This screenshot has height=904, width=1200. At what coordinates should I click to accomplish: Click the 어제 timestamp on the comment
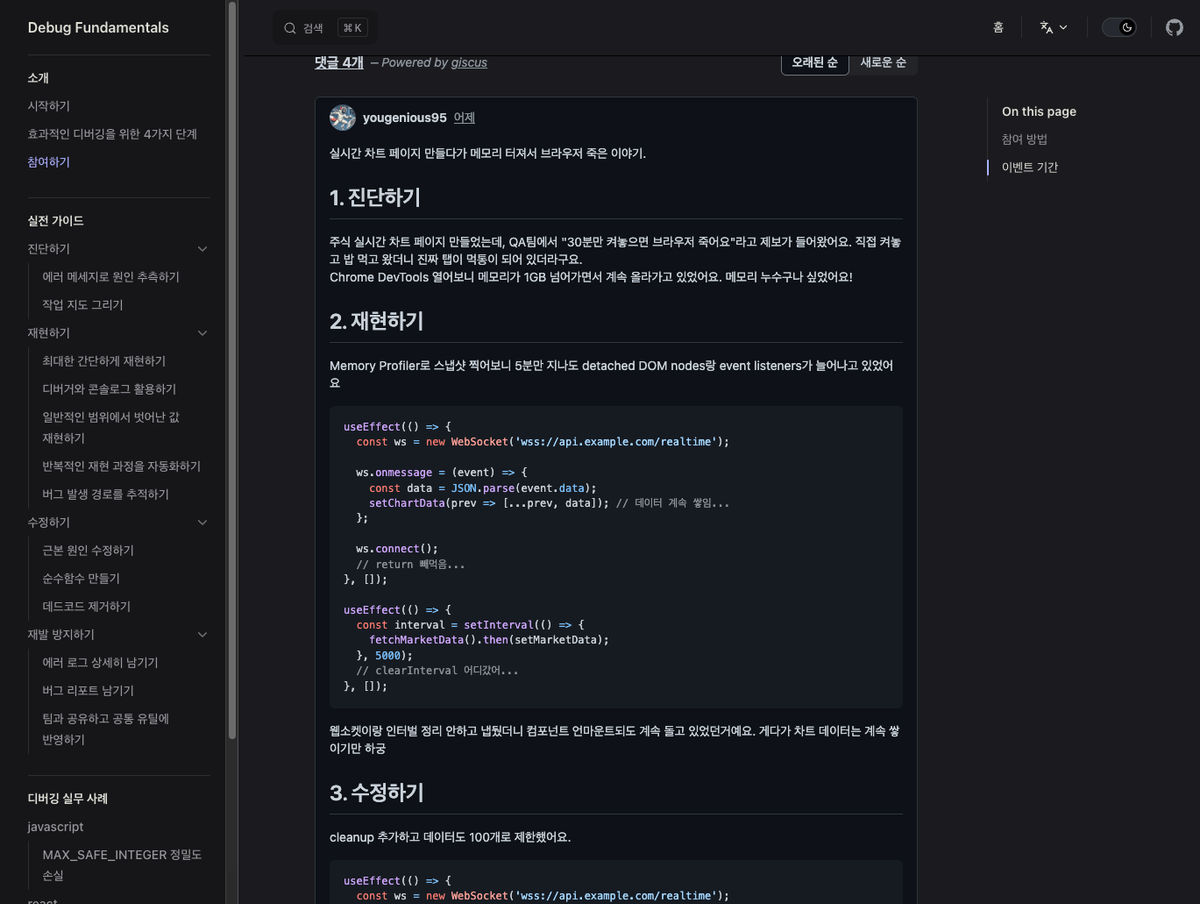coord(463,117)
